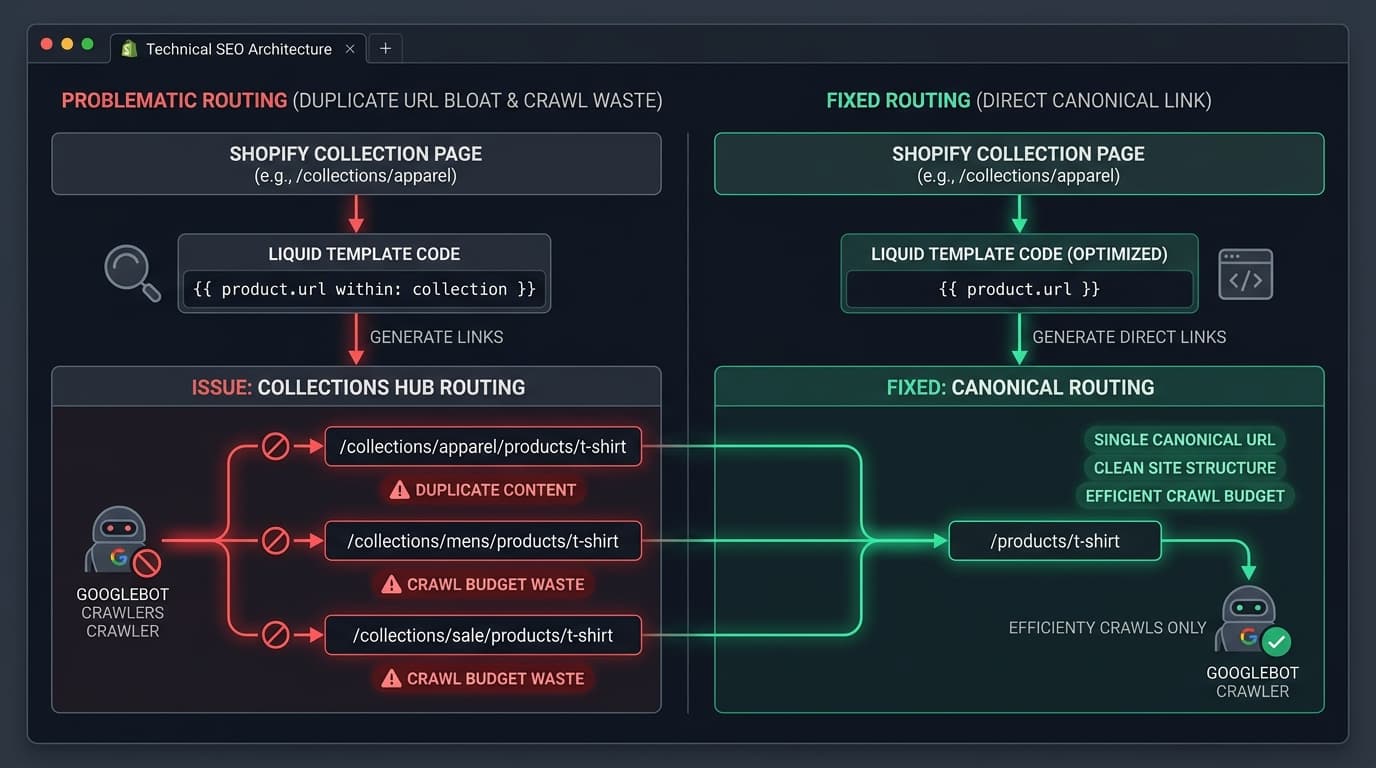Screen dimensions: 1376x768
Task: Click the Clean Site Structure badge
Action: [x=1184, y=468]
